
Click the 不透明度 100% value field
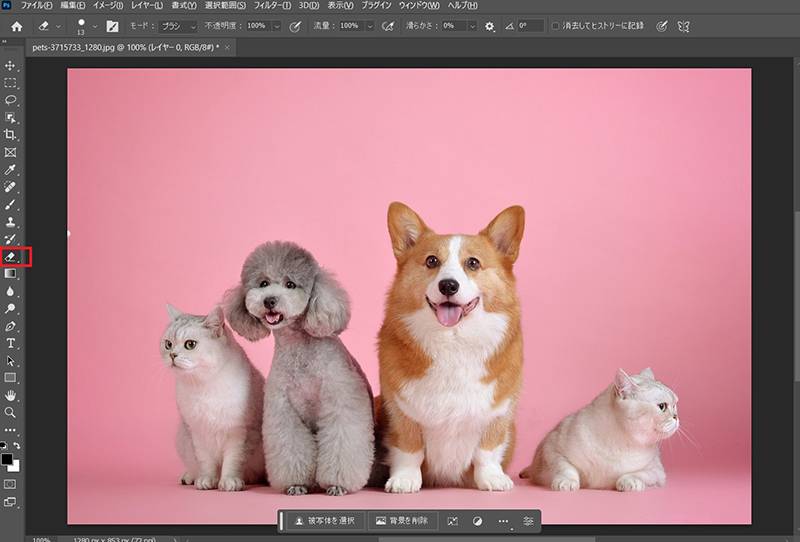[259, 26]
